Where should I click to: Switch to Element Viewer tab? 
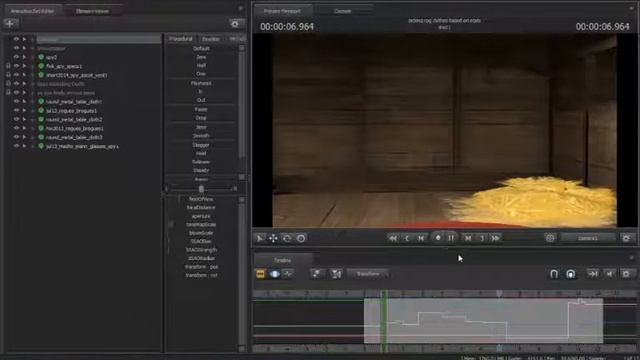(92, 11)
